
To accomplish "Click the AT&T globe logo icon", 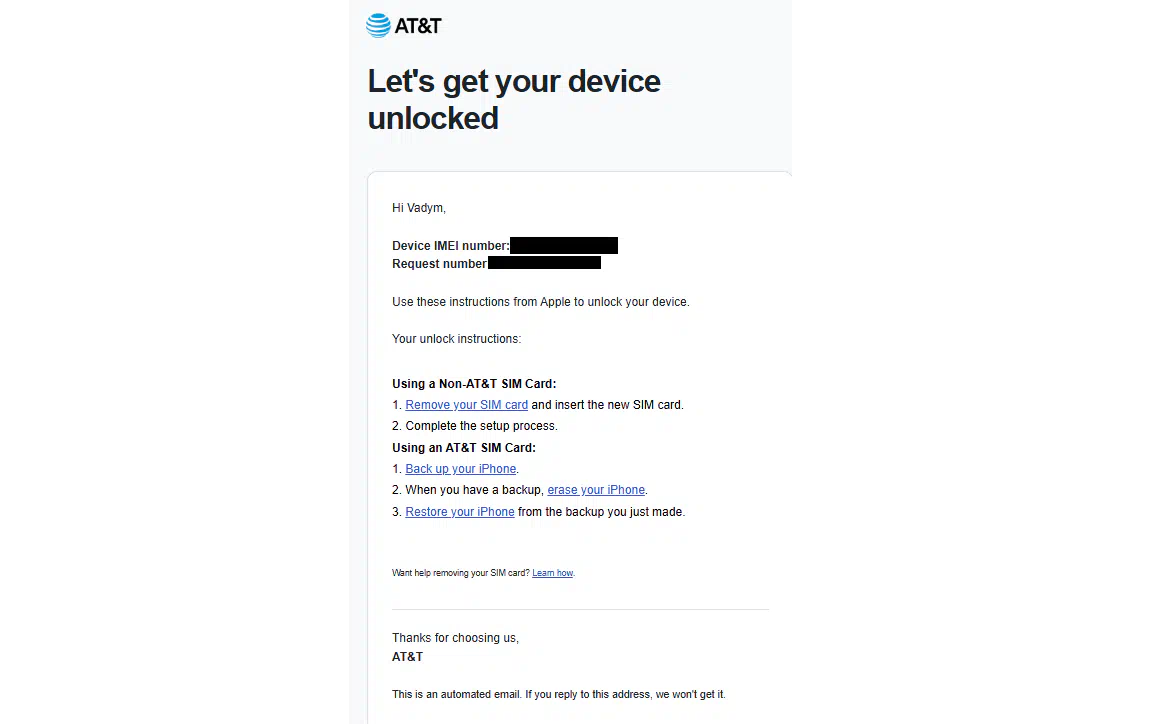I will [x=378, y=26].
